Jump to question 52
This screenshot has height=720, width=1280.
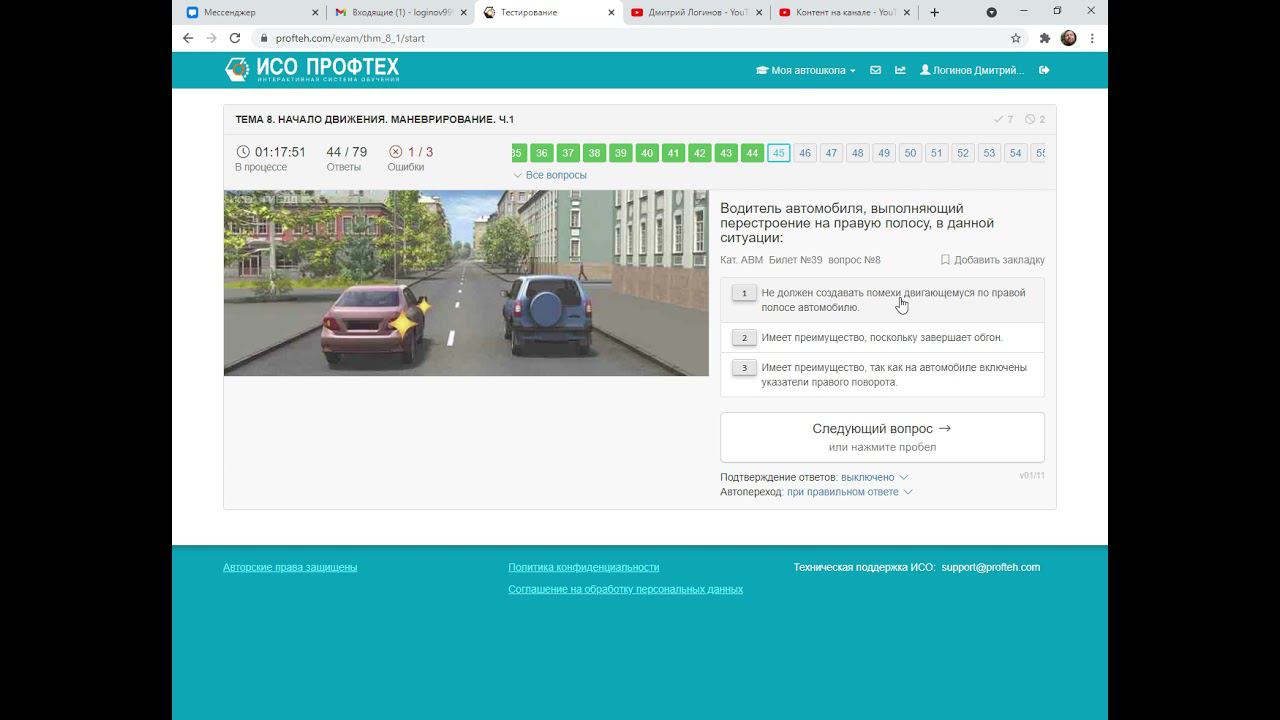[963, 153]
